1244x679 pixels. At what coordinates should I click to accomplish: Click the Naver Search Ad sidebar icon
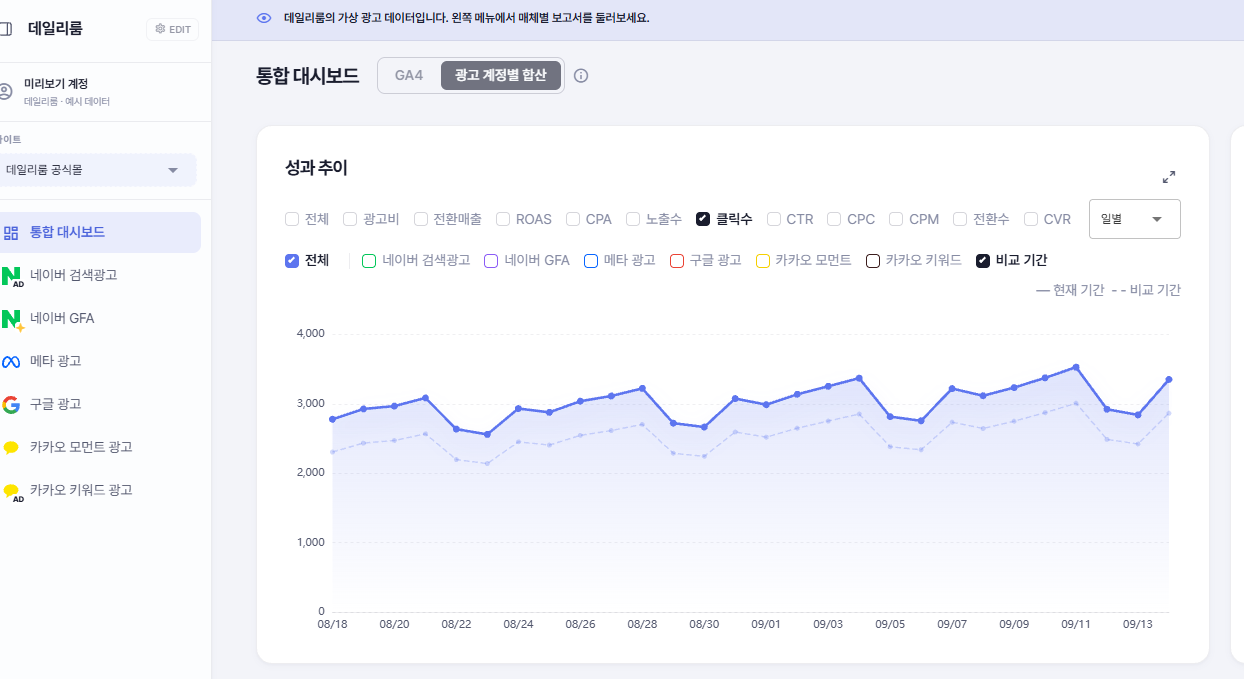(12, 276)
